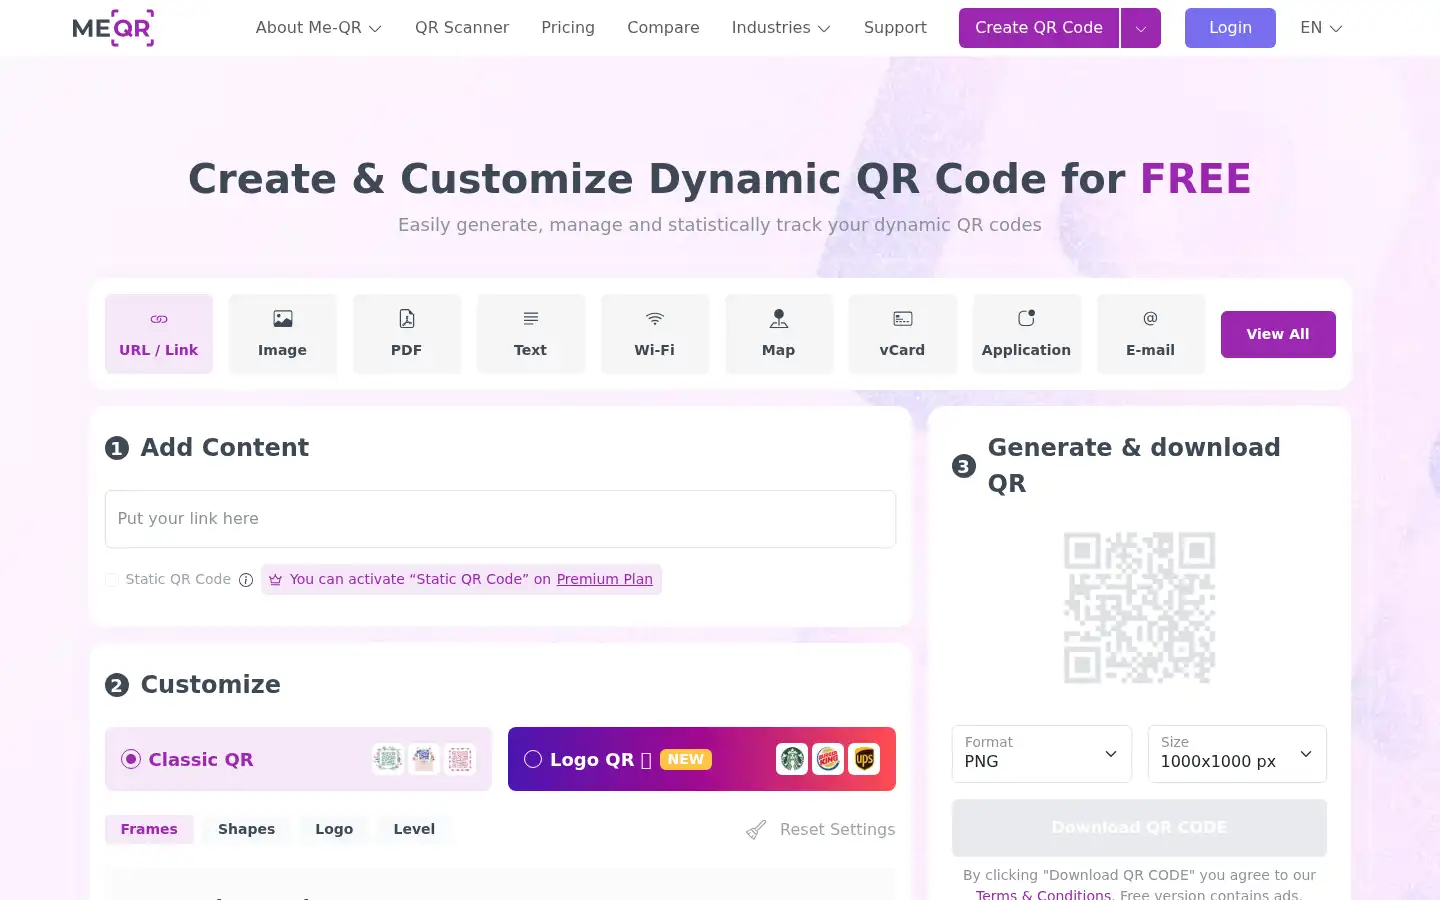Switch to the Frames tab
This screenshot has width=1440, height=900.
coord(149,829)
